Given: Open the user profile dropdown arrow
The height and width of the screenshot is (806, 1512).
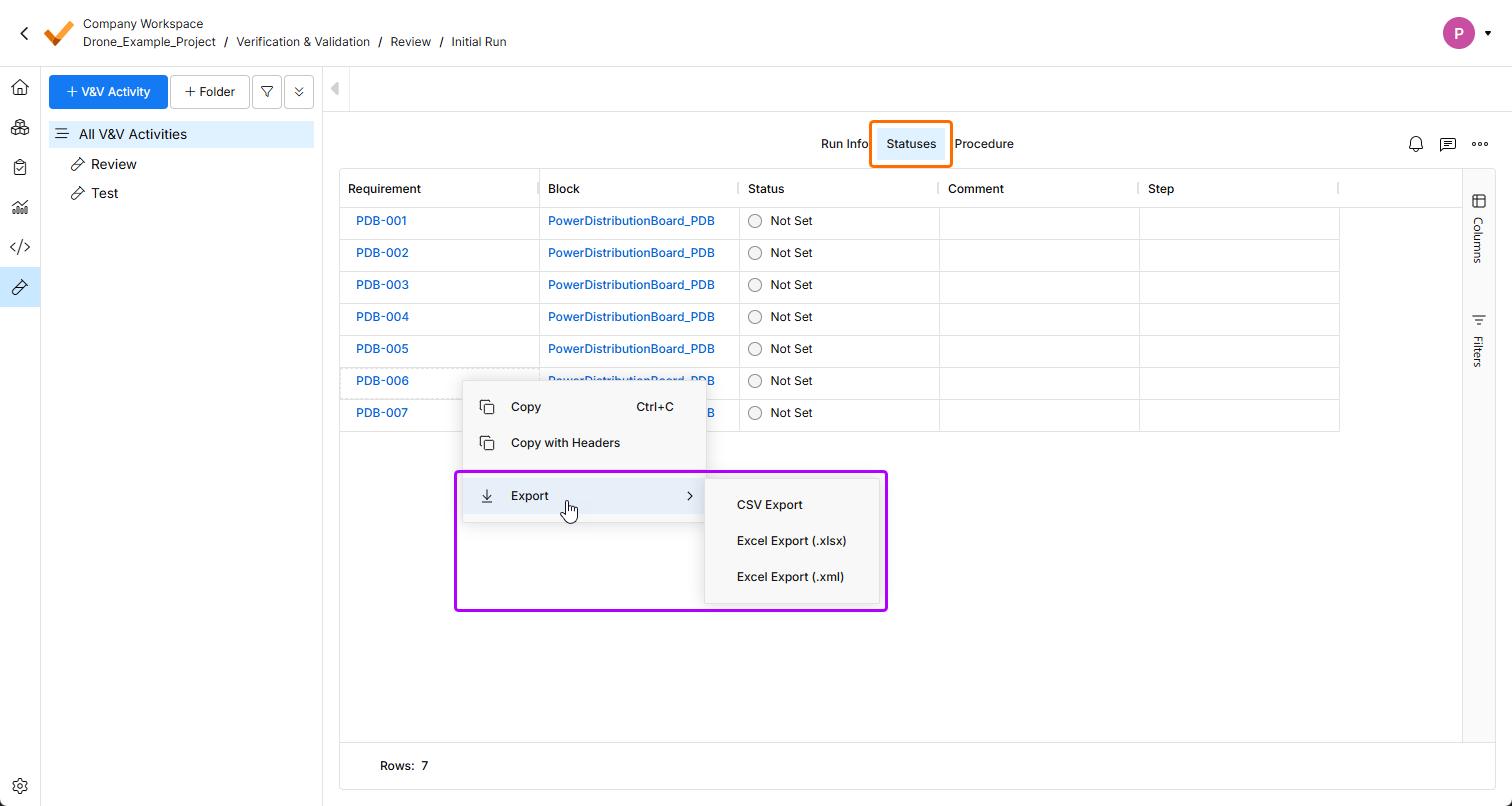Looking at the screenshot, I should 1488,34.
